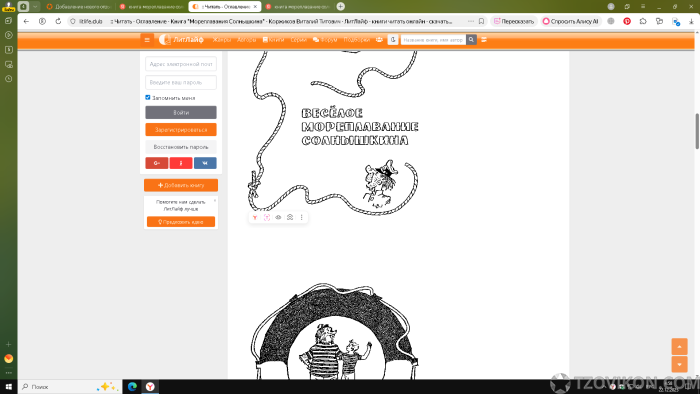Expand the tab groups dropdown arrow
Screen dimensions: 700x394
(35, 6)
